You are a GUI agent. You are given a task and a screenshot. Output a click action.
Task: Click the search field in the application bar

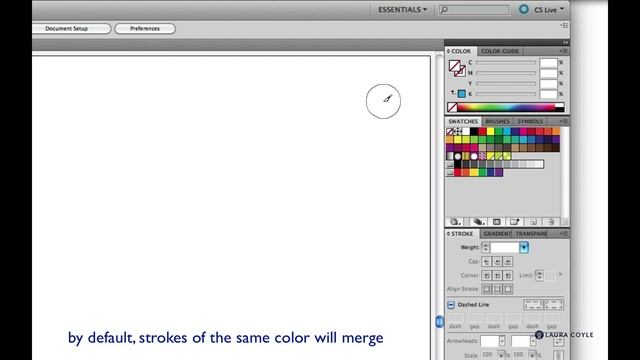tap(474, 9)
